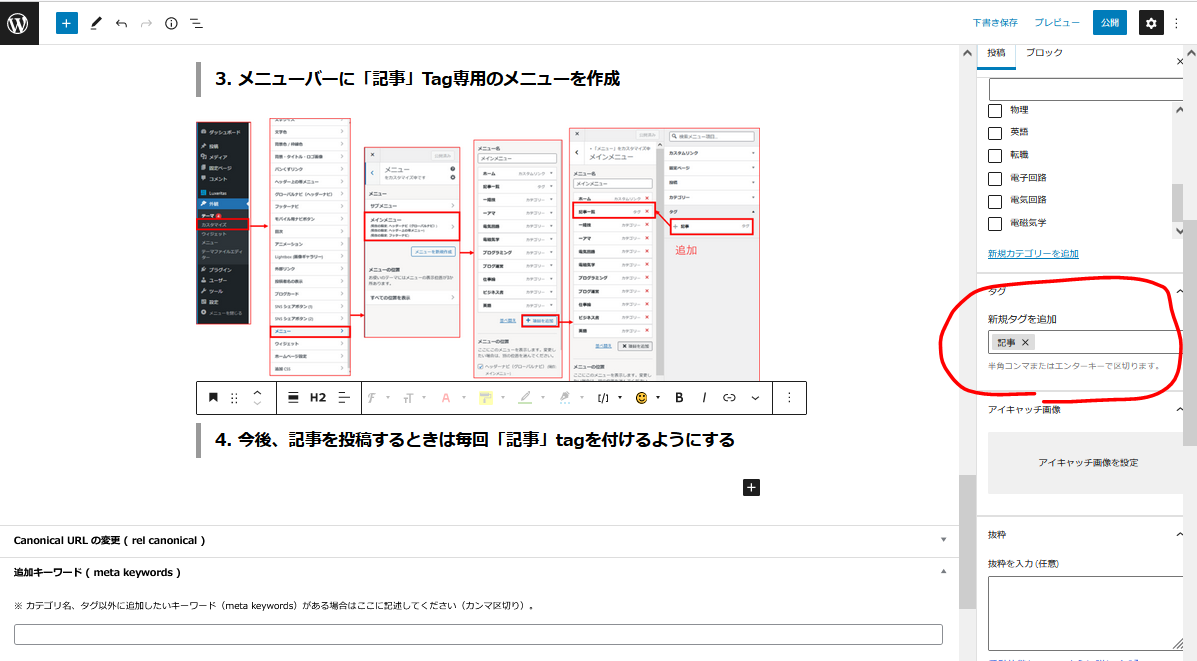Click the blue block inserter plus button
The width and height of the screenshot is (1197, 661).
click(x=67, y=23)
